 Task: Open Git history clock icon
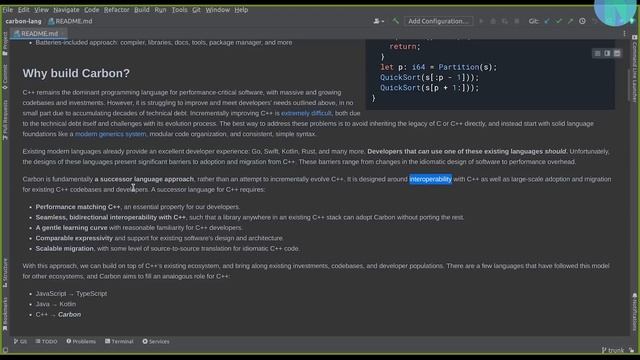pos(582,21)
